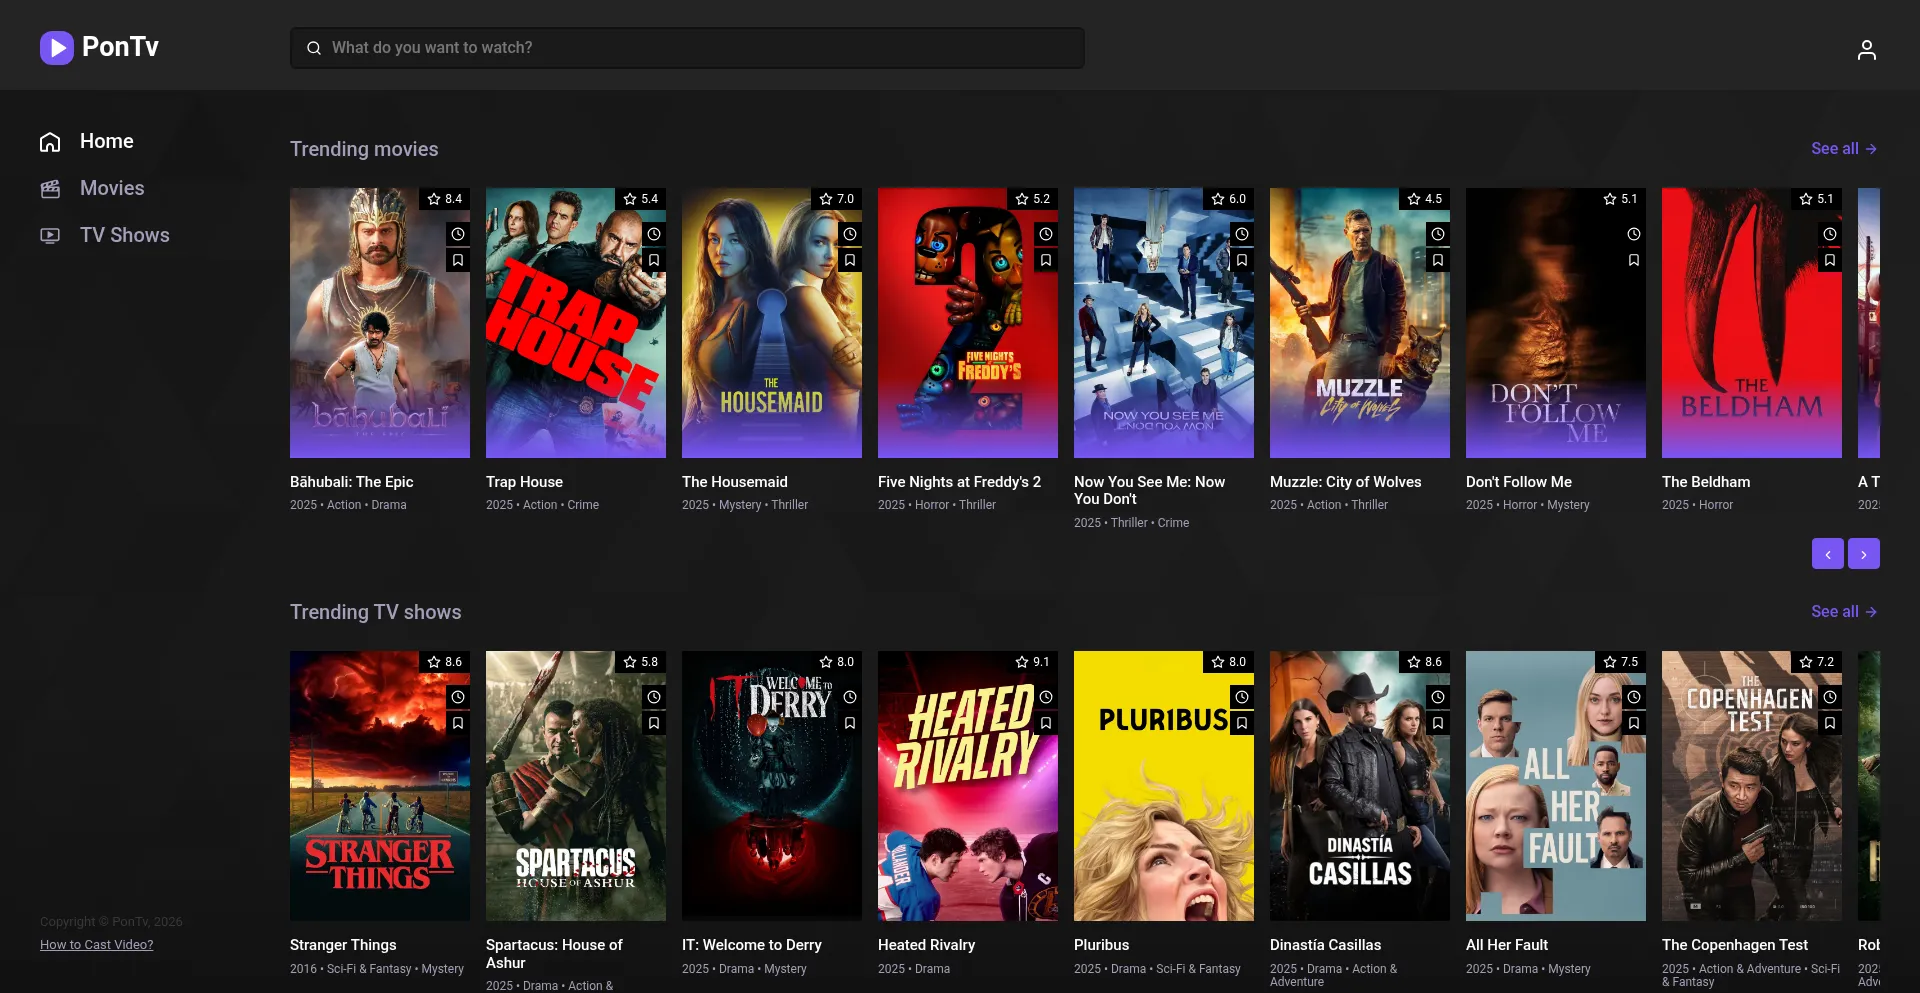Open TV Shows section in sidebar

pos(105,236)
